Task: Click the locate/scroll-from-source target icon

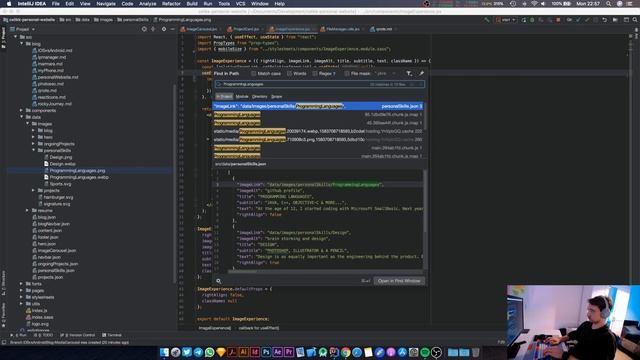Action: (144, 29)
